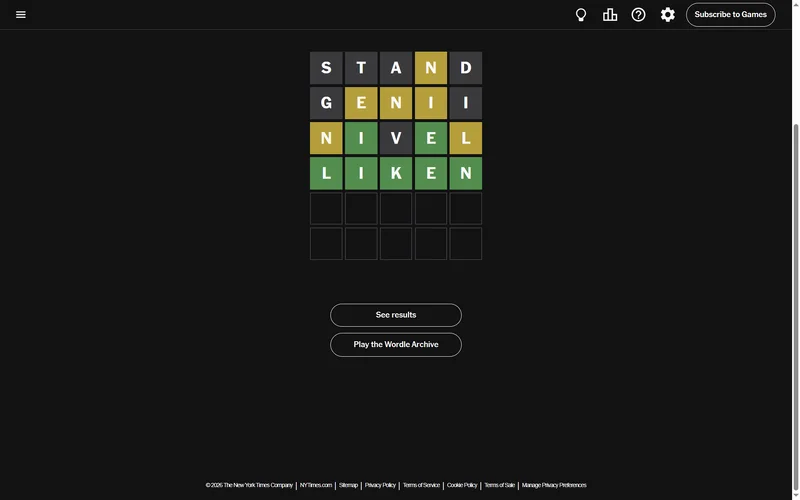Open the Privacy Policy footer link
The height and width of the screenshot is (500, 800).
[x=380, y=485]
